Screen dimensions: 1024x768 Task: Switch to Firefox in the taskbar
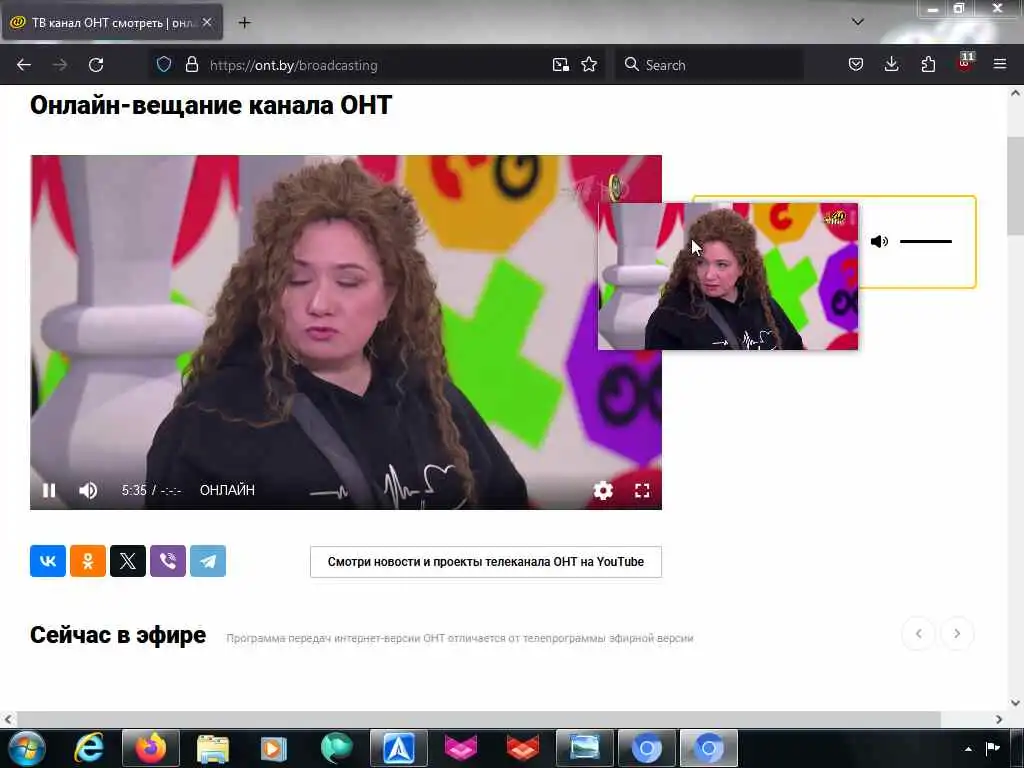tap(151, 748)
